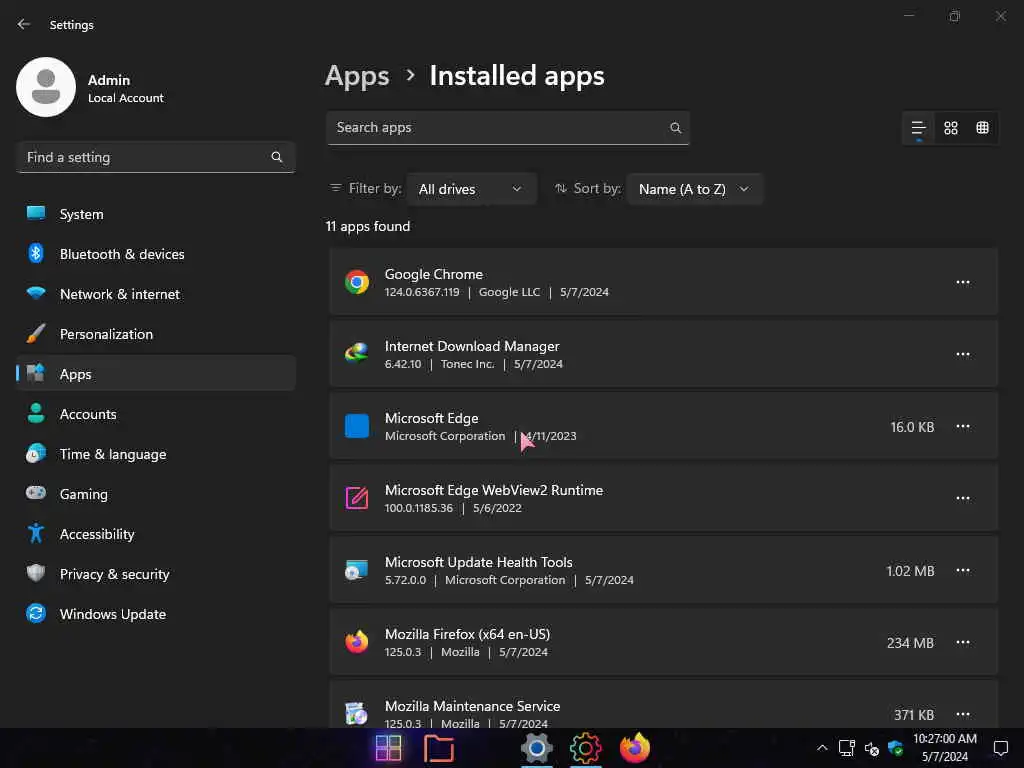Image resolution: width=1024 pixels, height=768 pixels.
Task: Click the Microsoft Edge WebView2 Runtime text
Action: pos(494,490)
